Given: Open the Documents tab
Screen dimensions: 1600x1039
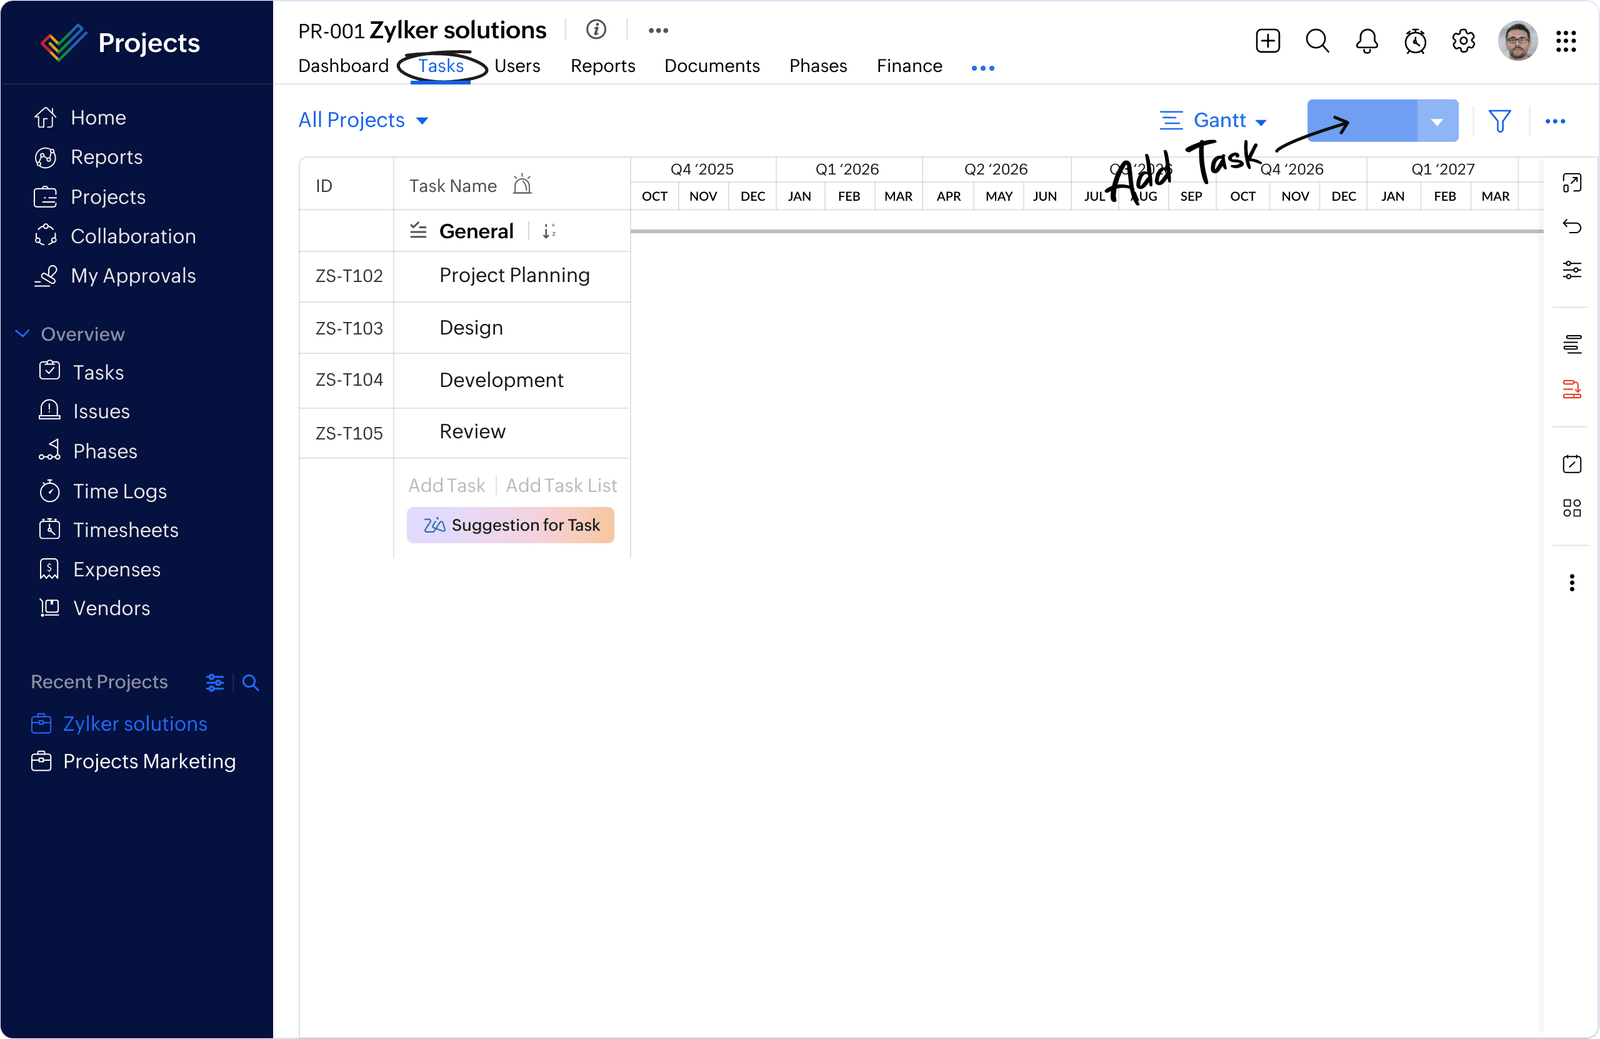Looking at the screenshot, I should [711, 66].
